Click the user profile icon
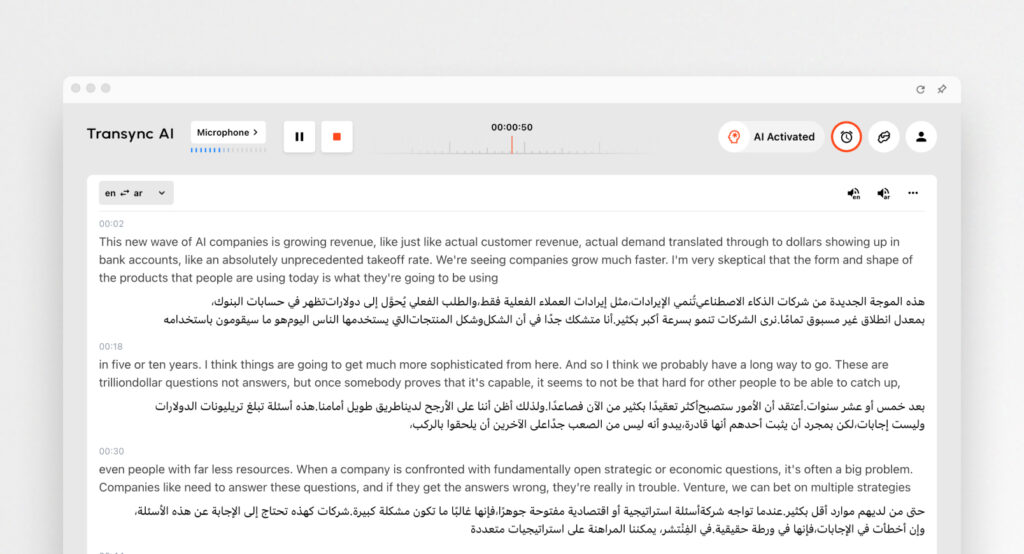Image resolution: width=1024 pixels, height=554 pixels. (921, 136)
